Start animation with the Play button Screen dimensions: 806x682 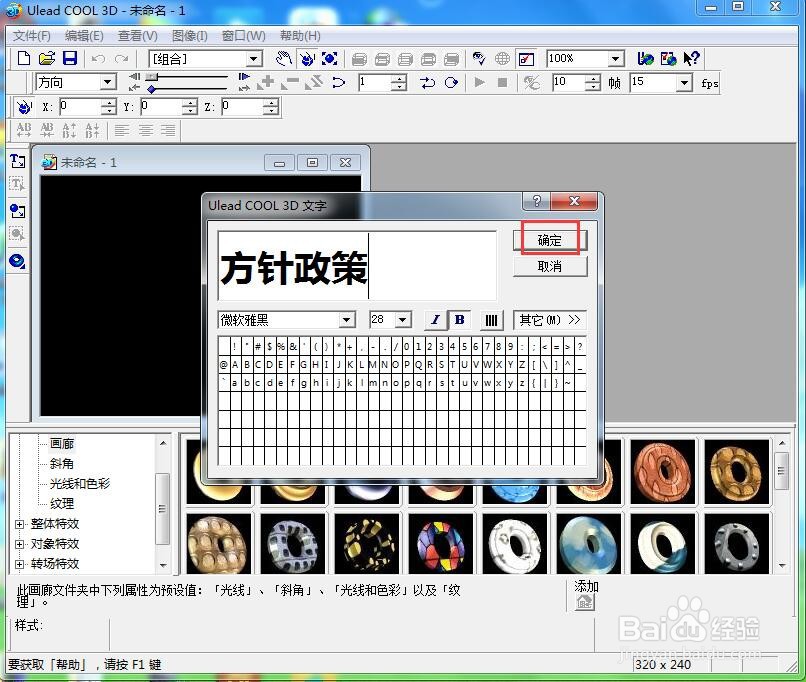(480, 82)
